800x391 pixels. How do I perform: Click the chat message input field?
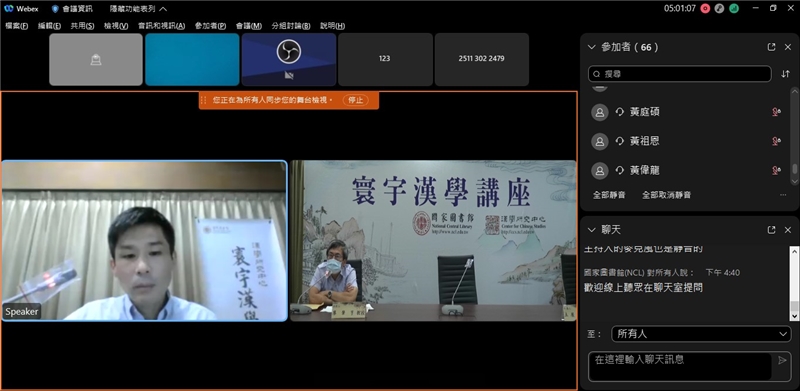[680, 366]
